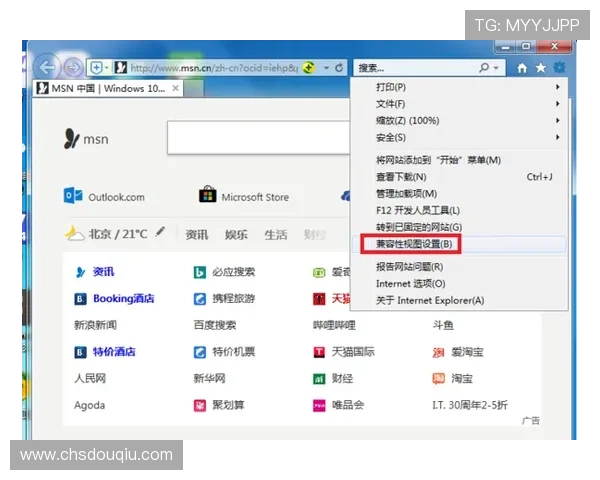This screenshot has width=600, height=480.
Task: Open the 斗鱼 link
Action: (443, 325)
